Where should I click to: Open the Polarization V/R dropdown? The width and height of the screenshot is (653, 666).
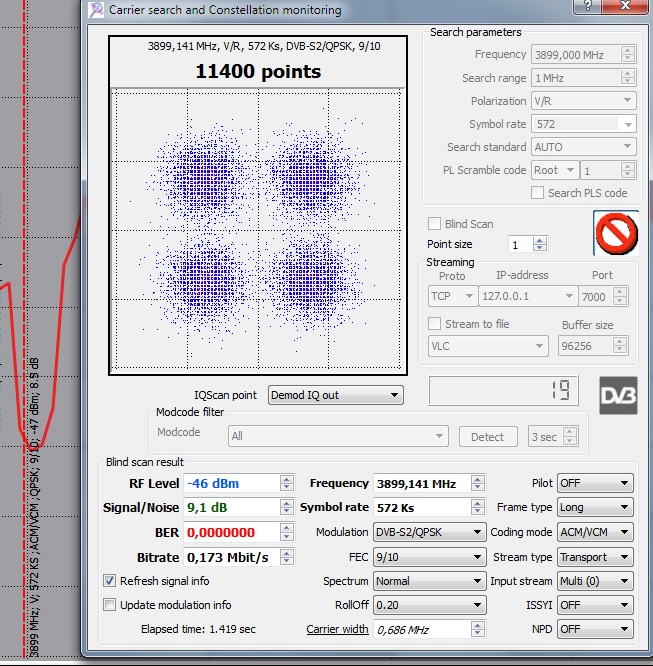[x=584, y=101]
